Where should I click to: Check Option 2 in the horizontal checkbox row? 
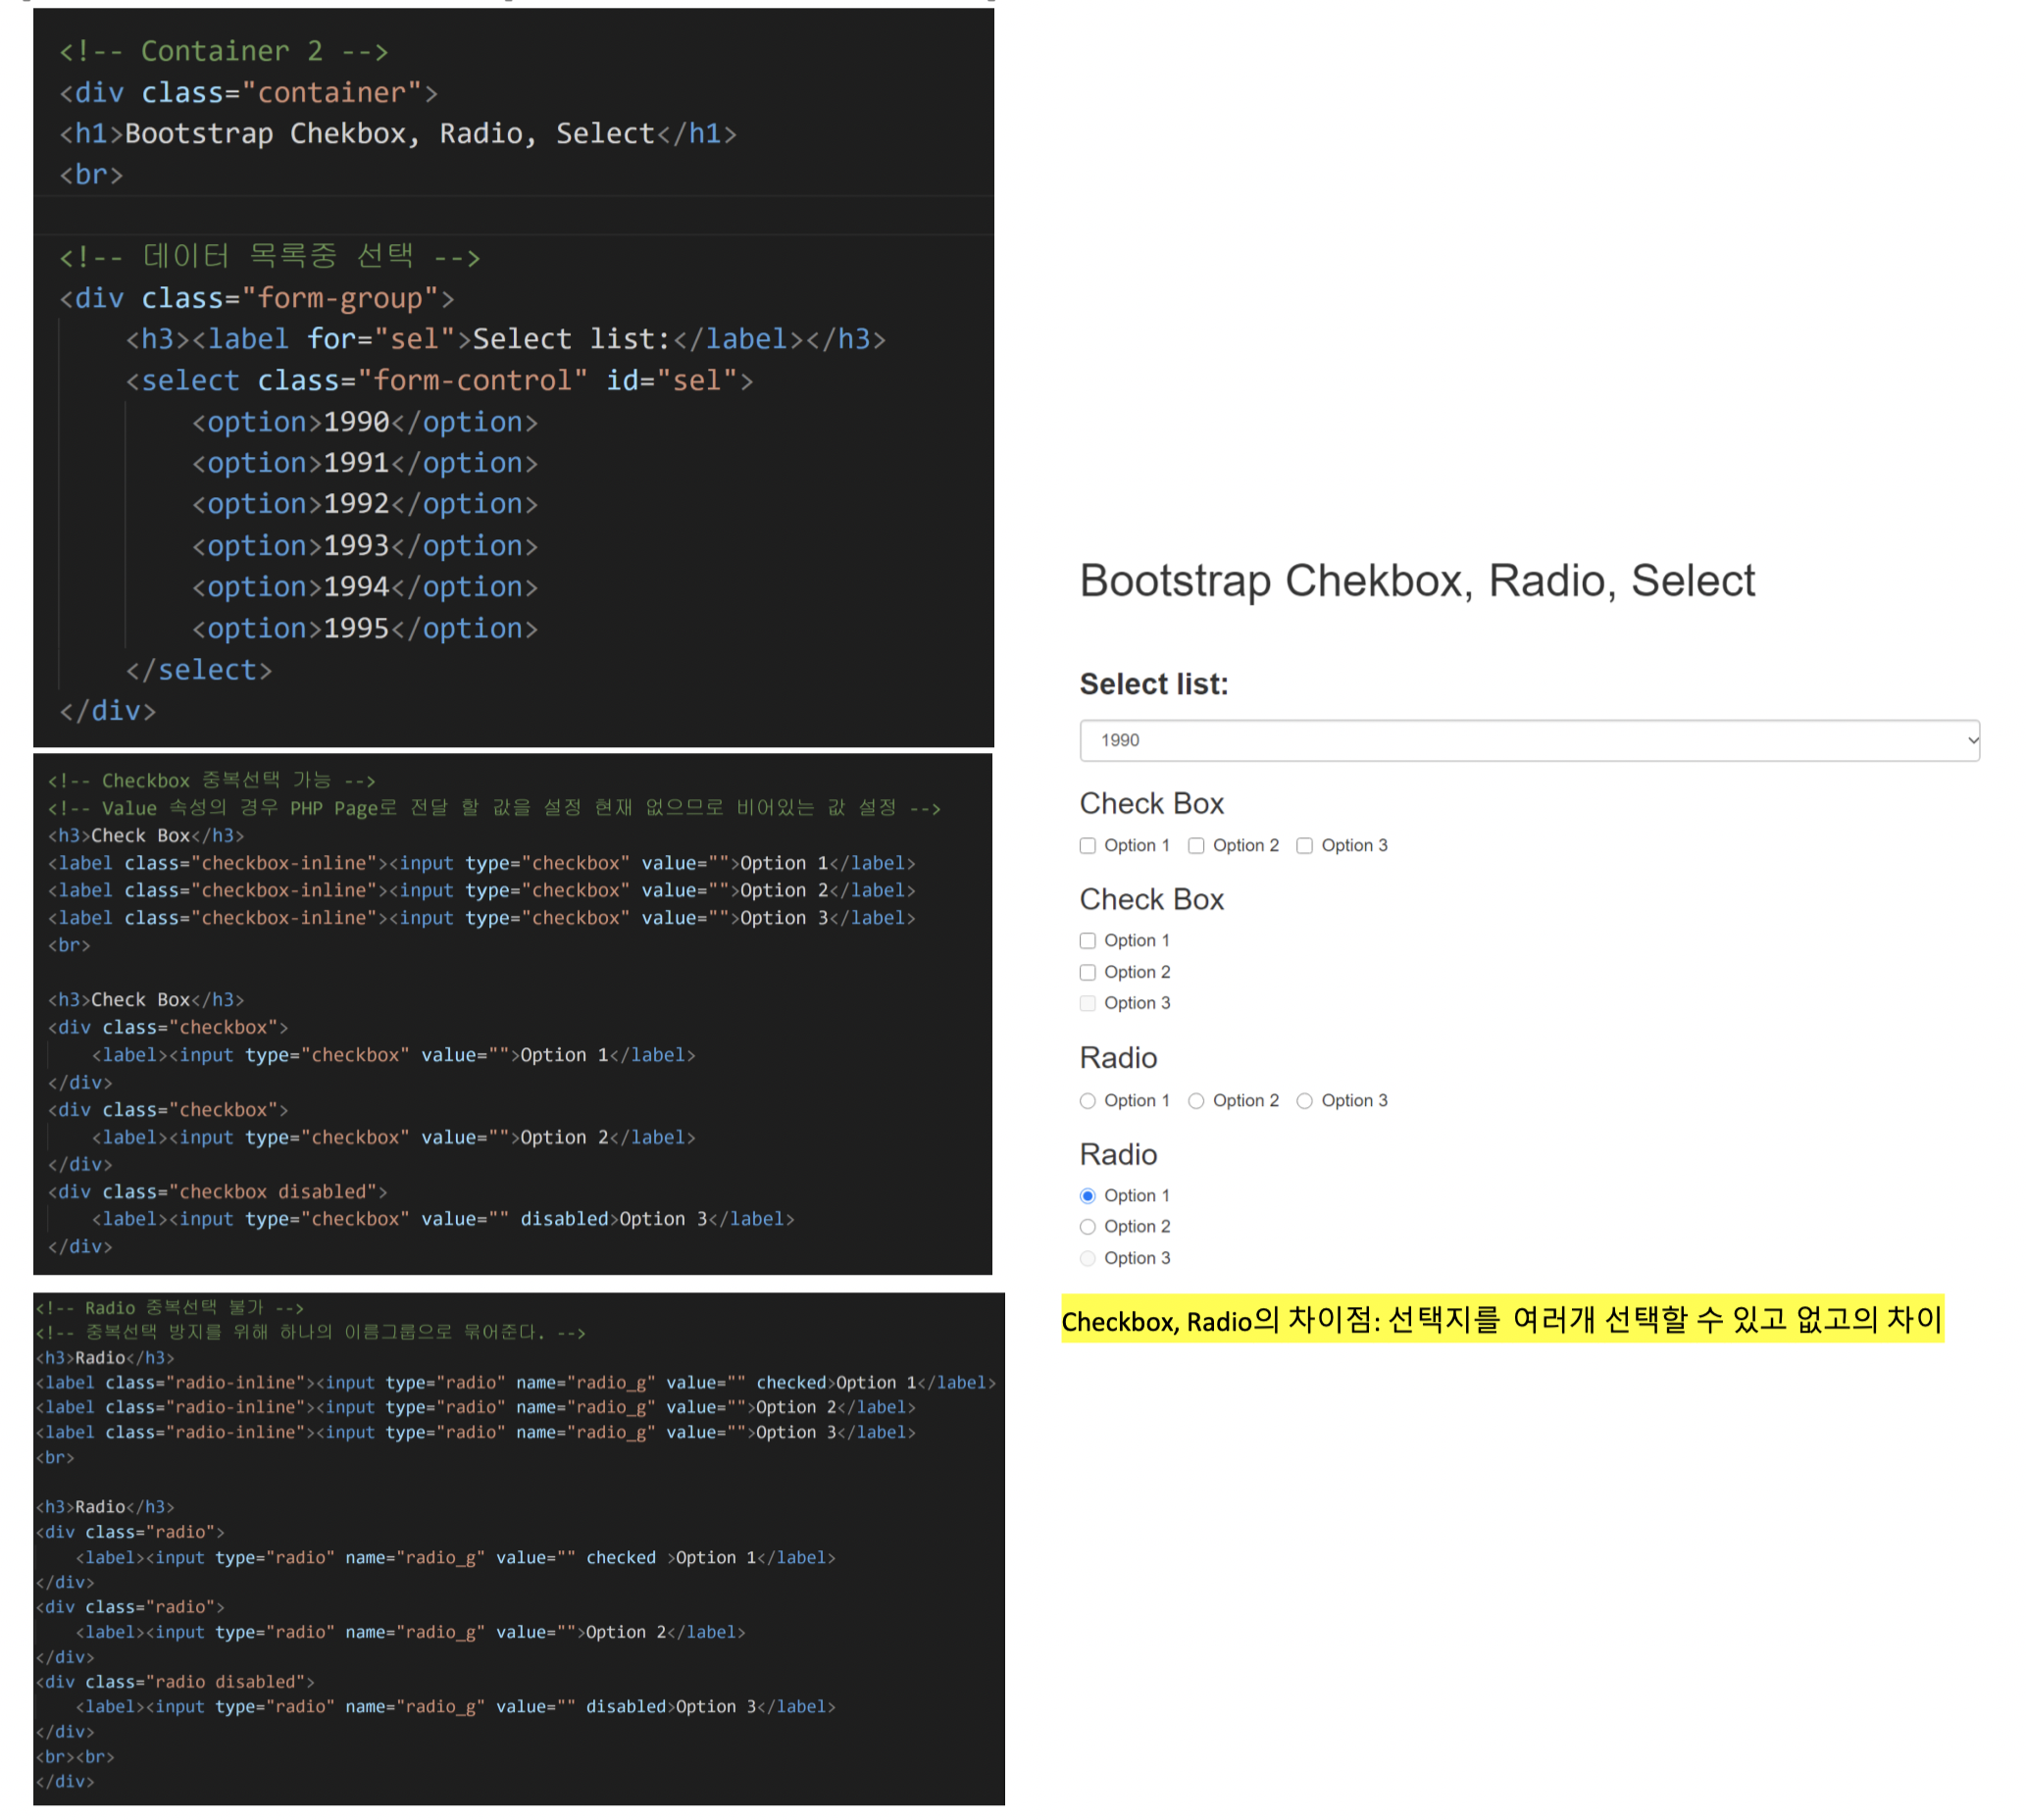(x=1196, y=846)
